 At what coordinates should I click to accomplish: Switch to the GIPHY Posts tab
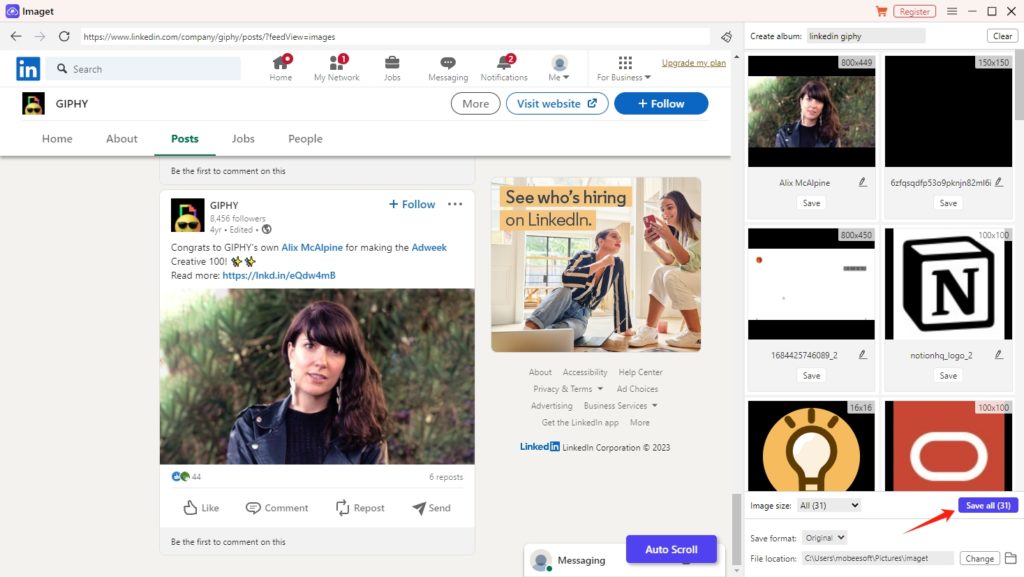coord(184,139)
